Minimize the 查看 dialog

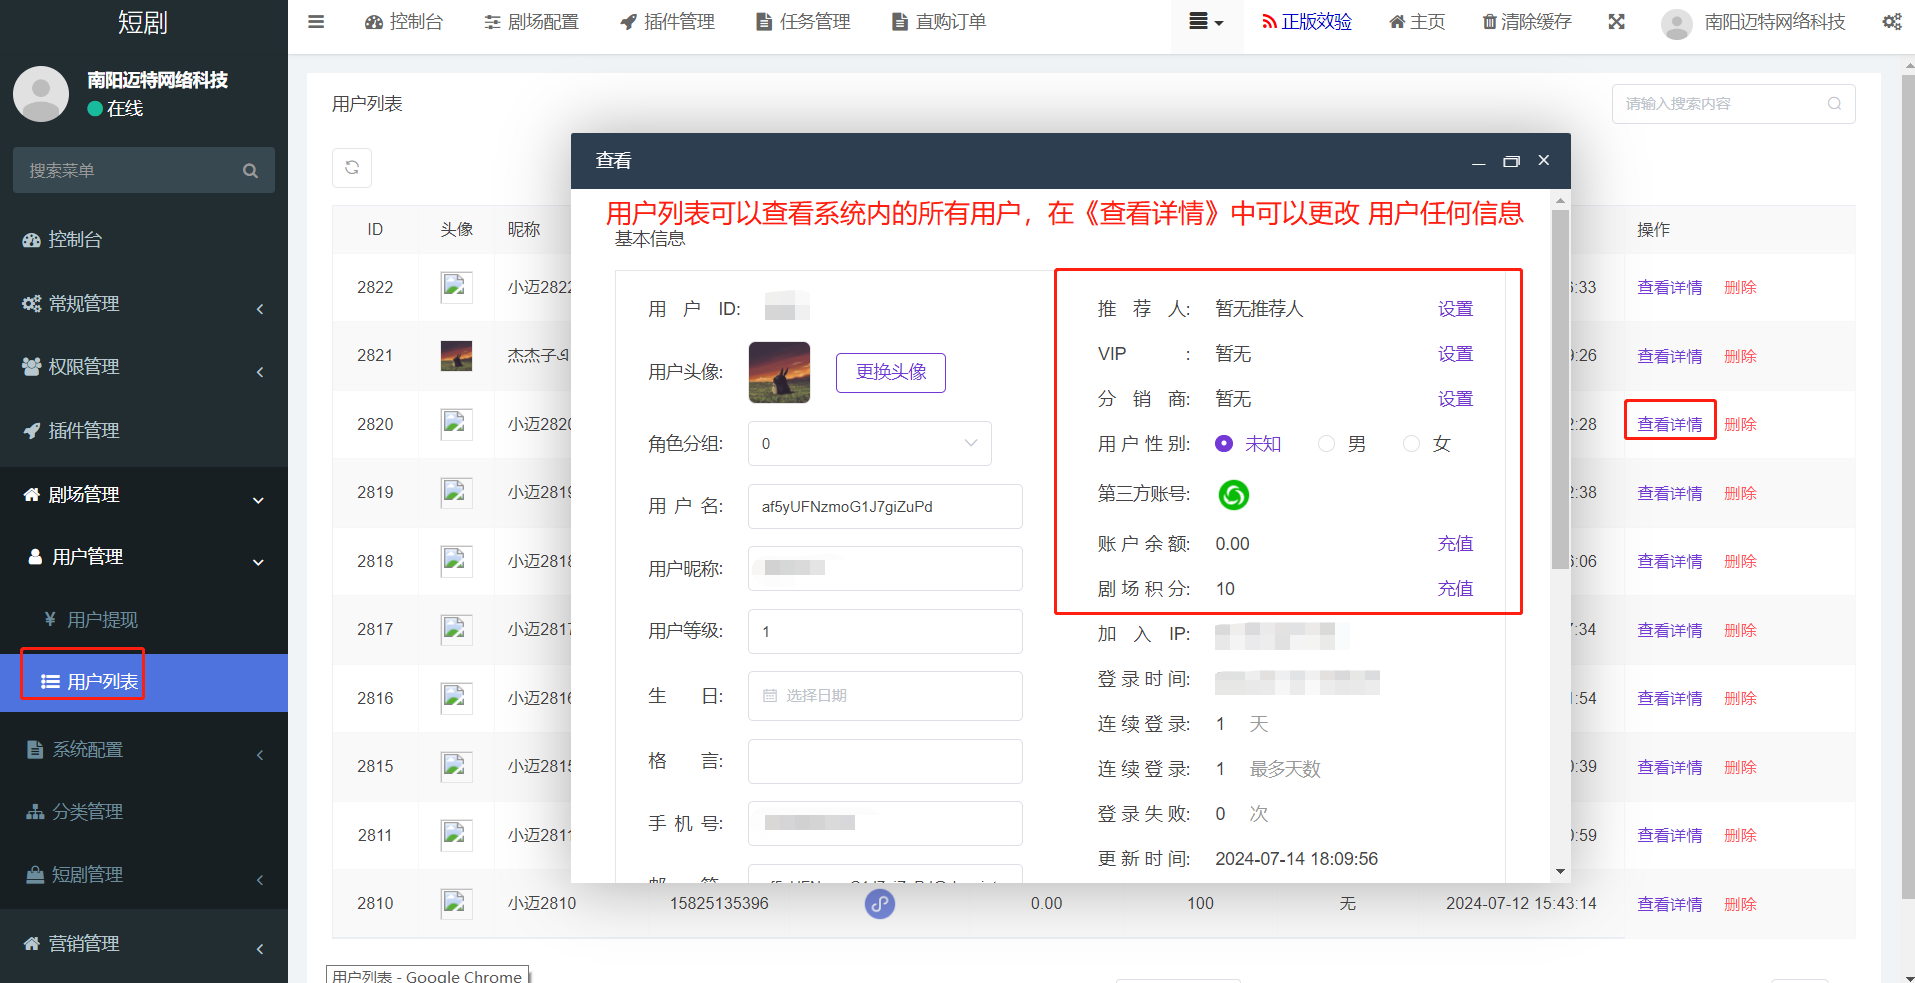1478,161
